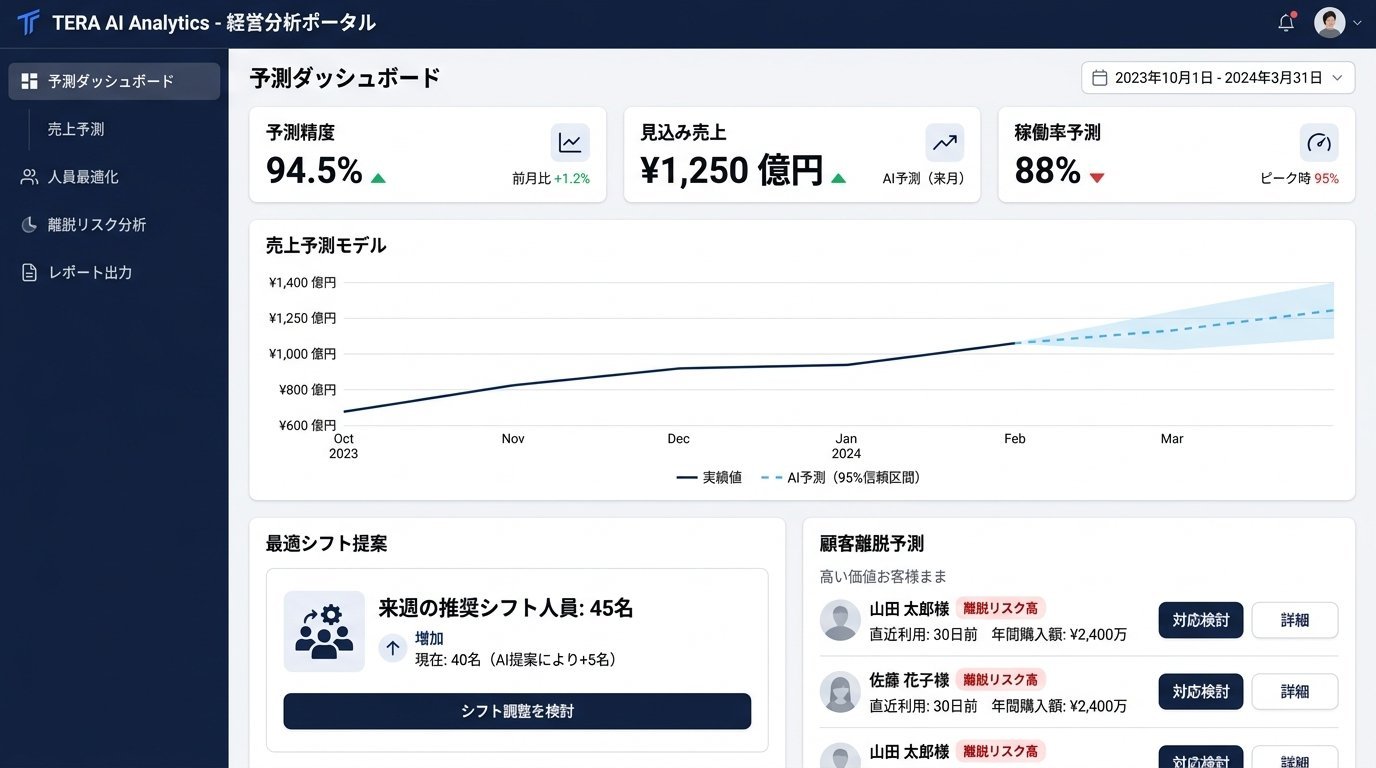Open 離脱リスク分析 via its clock icon
The width and height of the screenshot is (1376, 768).
pos(29,224)
